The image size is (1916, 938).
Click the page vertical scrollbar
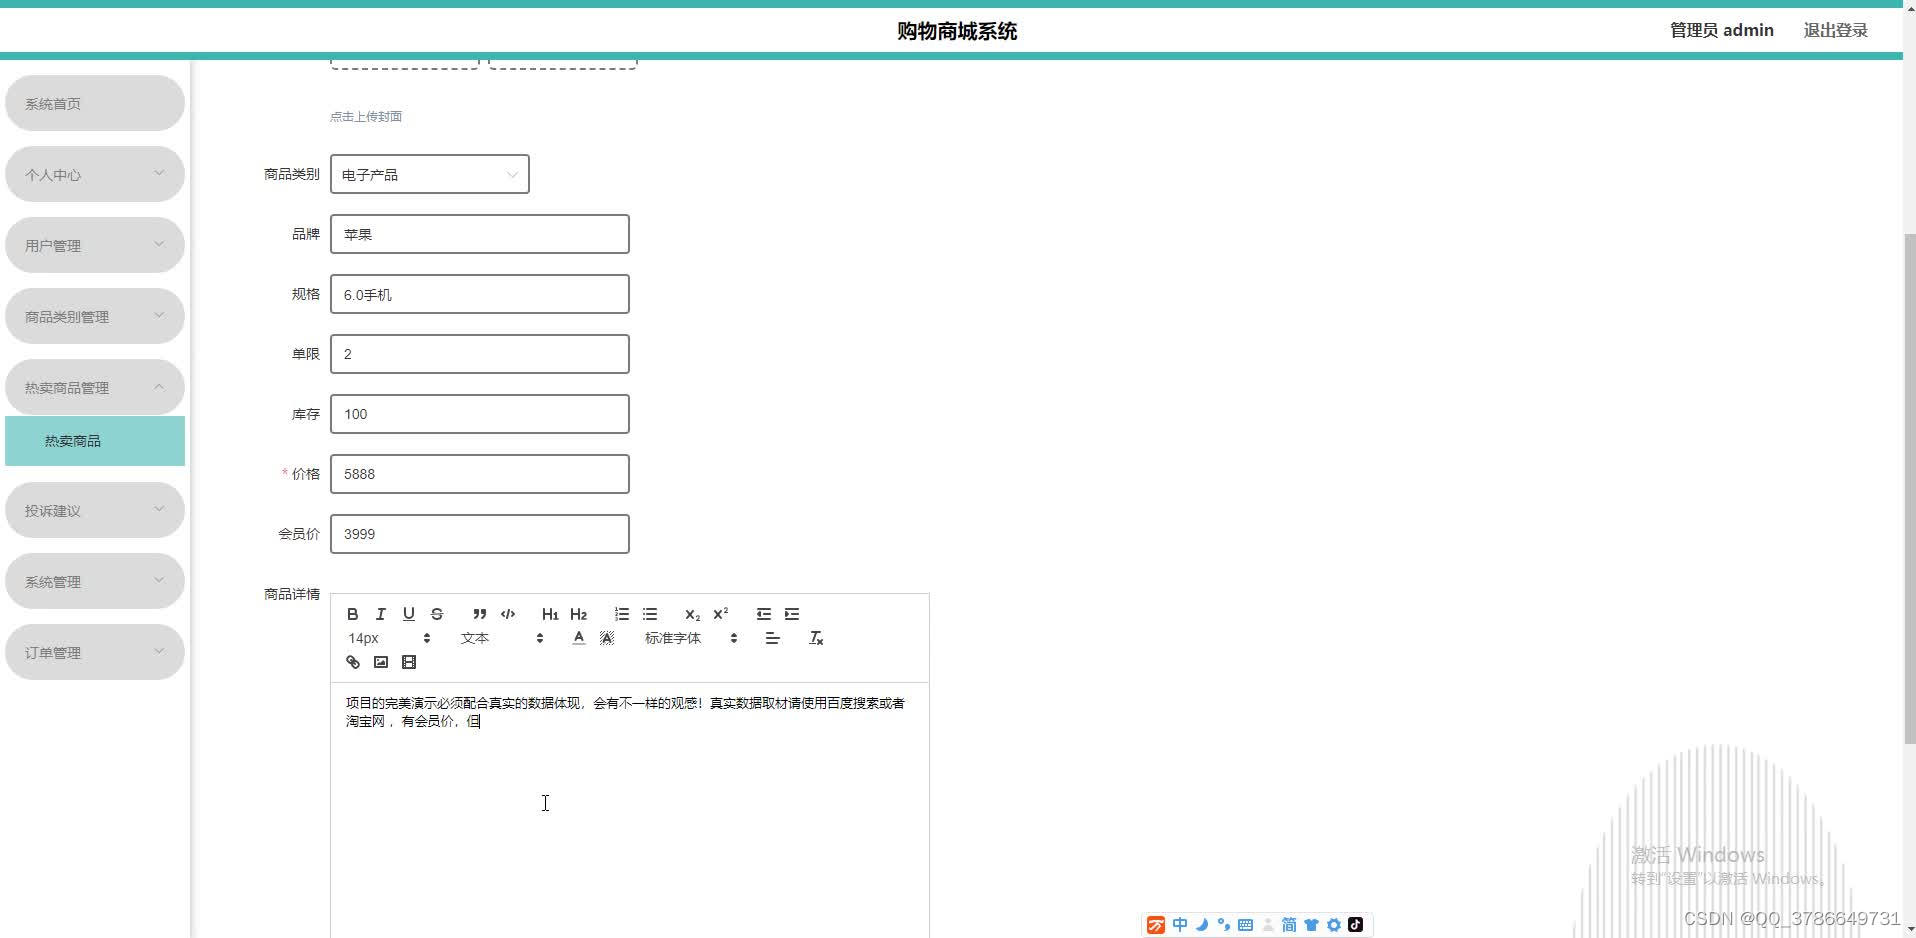pos(1909,488)
